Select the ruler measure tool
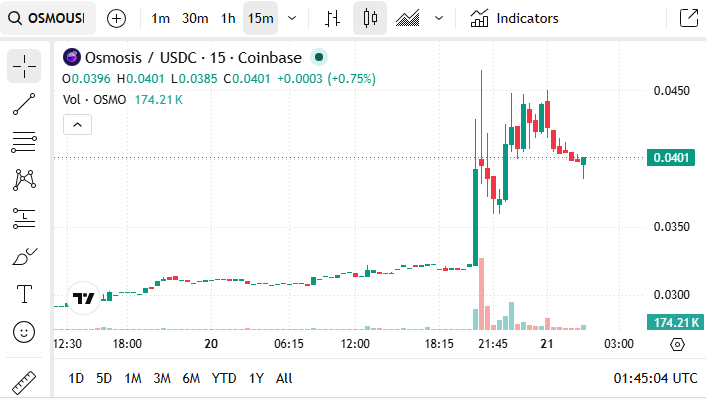The height and width of the screenshot is (400, 706). point(24,382)
